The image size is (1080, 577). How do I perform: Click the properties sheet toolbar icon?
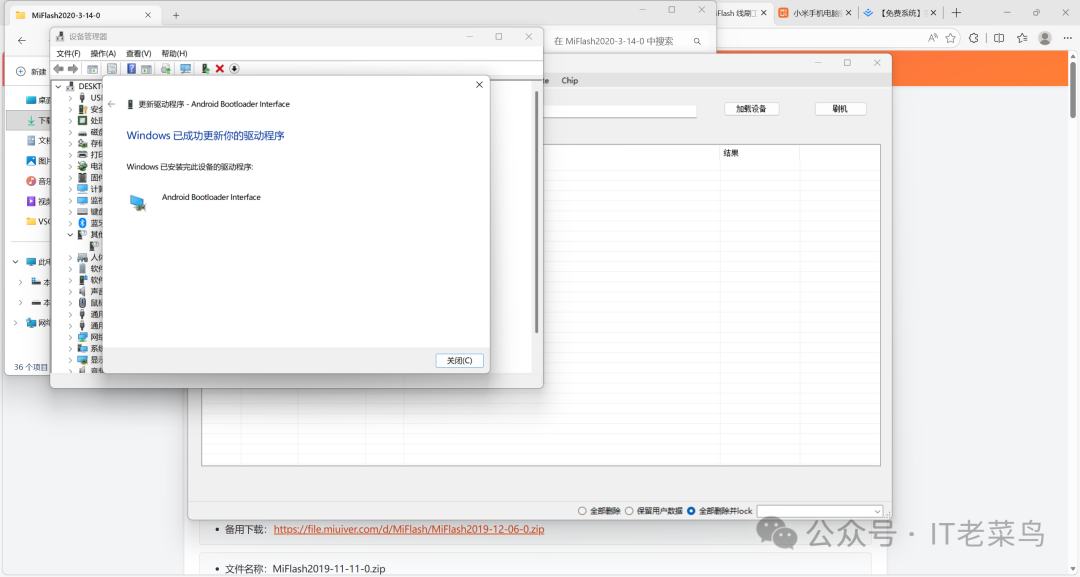coord(112,69)
